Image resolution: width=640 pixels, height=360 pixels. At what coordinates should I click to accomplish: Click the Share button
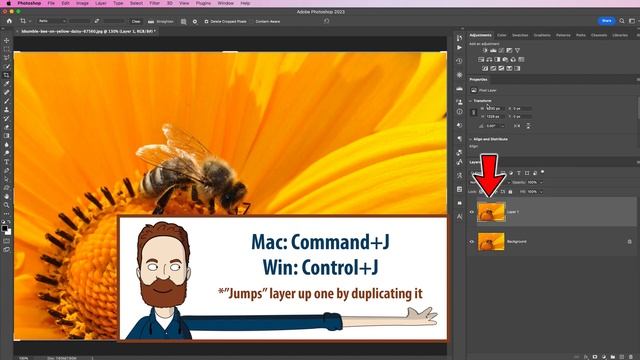pos(607,21)
